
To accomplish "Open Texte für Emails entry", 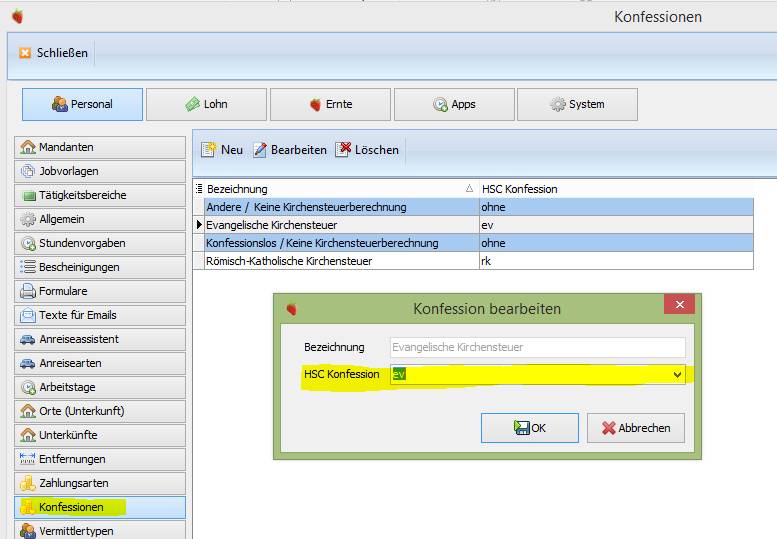I will [100, 315].
